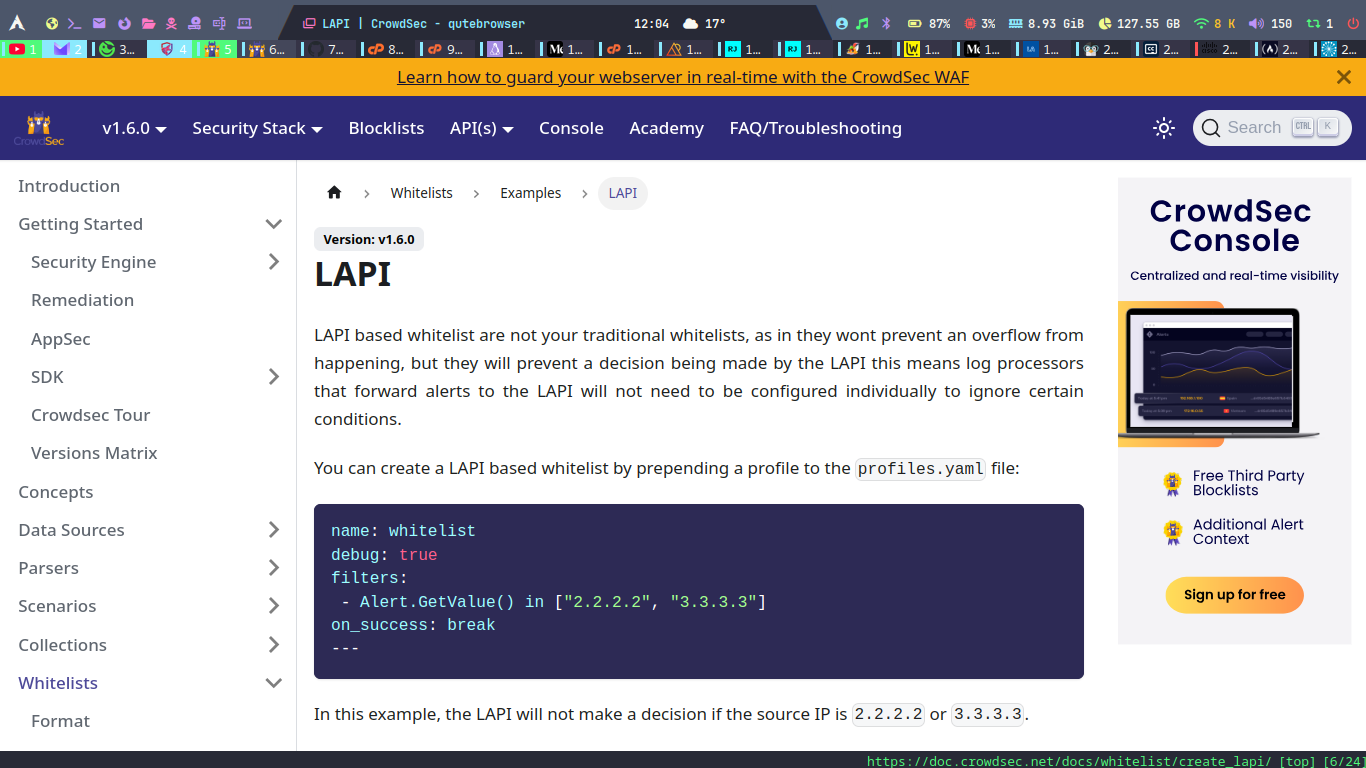The image size is (1366, 768).
Task: Open the file manager folder icon
Action: [148, 23]
